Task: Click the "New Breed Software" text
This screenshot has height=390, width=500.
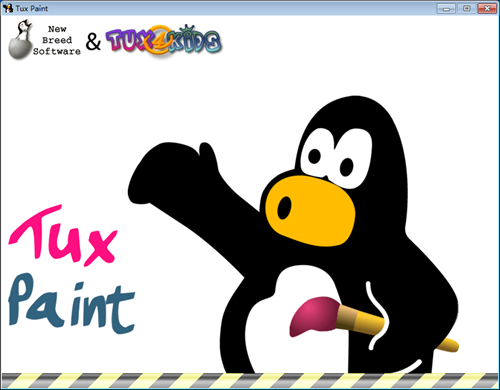Action: 57,40
